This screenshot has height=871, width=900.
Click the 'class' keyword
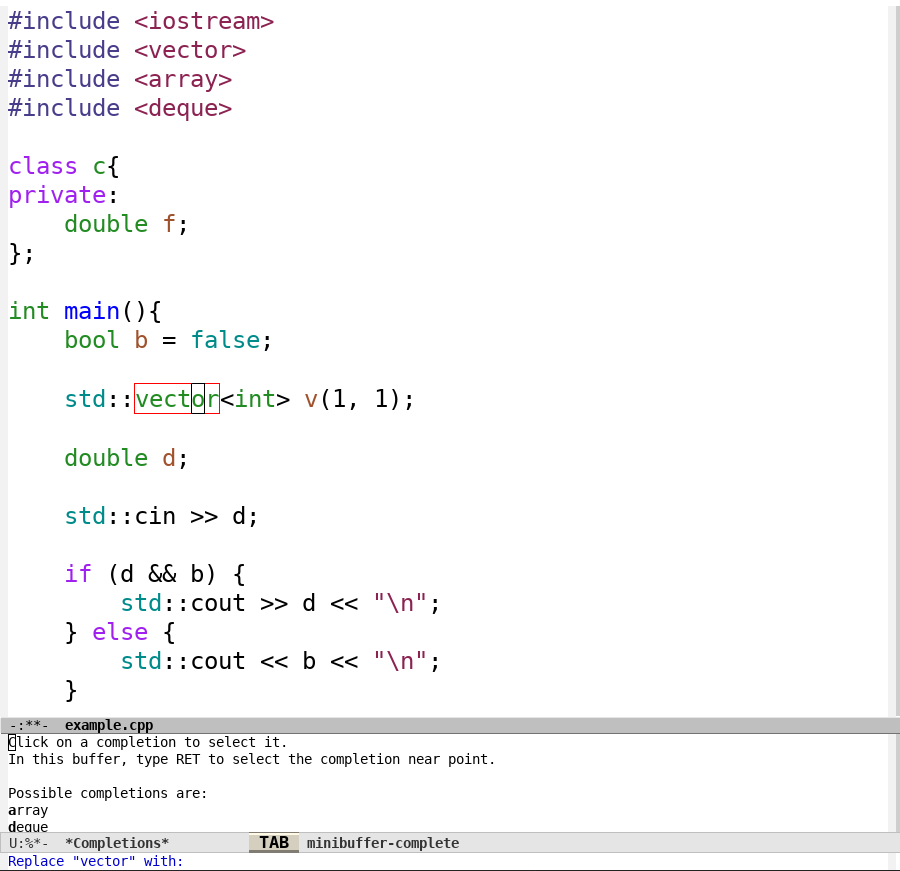[x=43, y=166]
